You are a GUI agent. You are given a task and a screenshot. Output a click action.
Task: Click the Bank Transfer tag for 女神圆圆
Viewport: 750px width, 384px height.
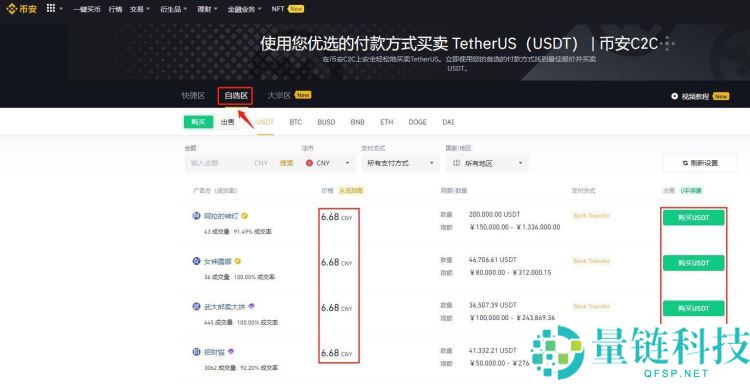click(x=592, y=261)
